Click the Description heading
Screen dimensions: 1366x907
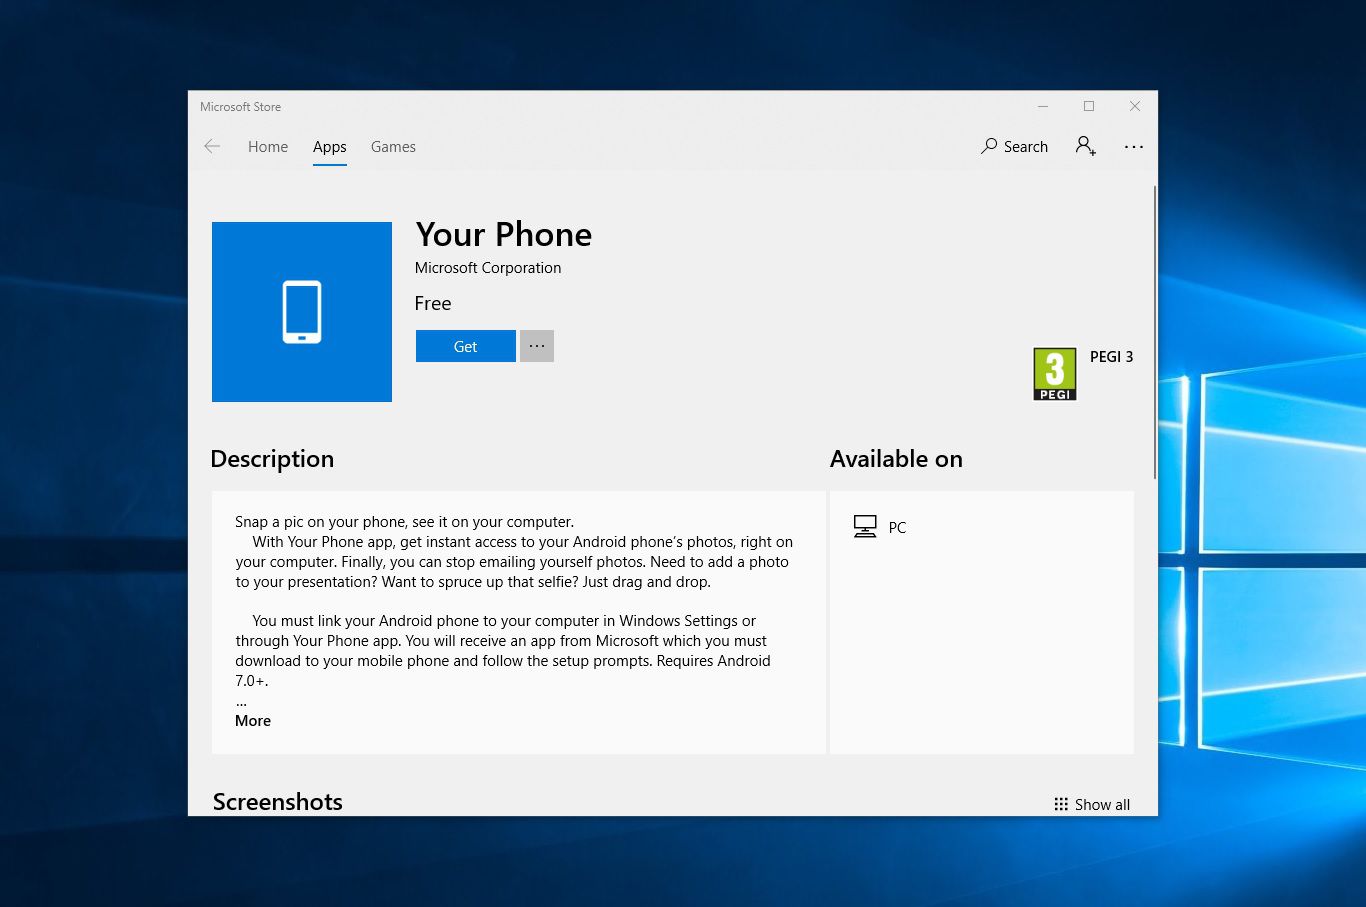tap(272, 459)
